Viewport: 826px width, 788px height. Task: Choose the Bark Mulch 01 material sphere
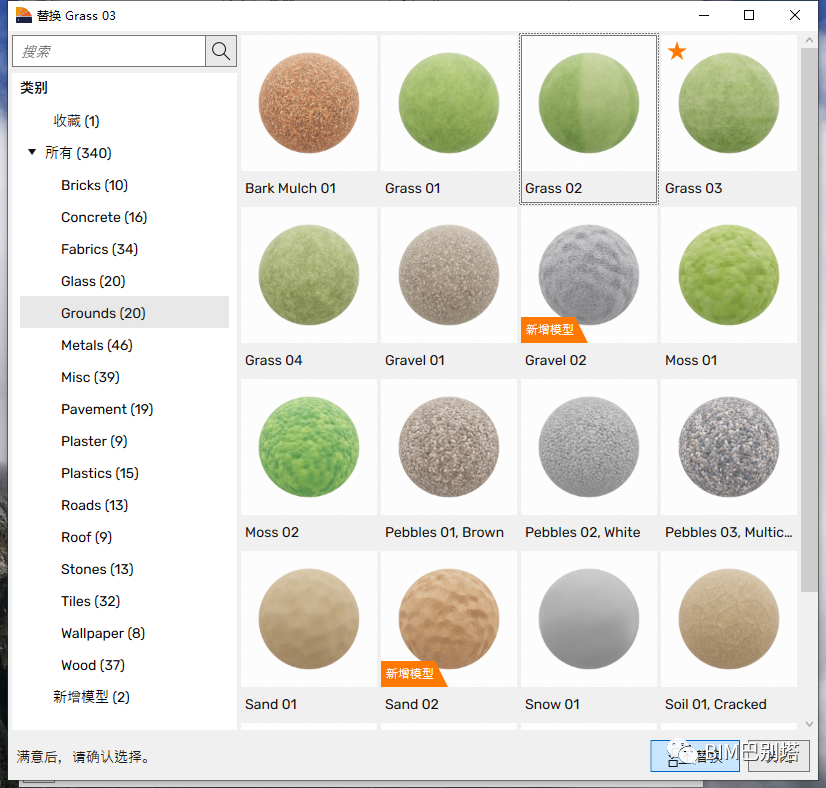coord(309,103)
